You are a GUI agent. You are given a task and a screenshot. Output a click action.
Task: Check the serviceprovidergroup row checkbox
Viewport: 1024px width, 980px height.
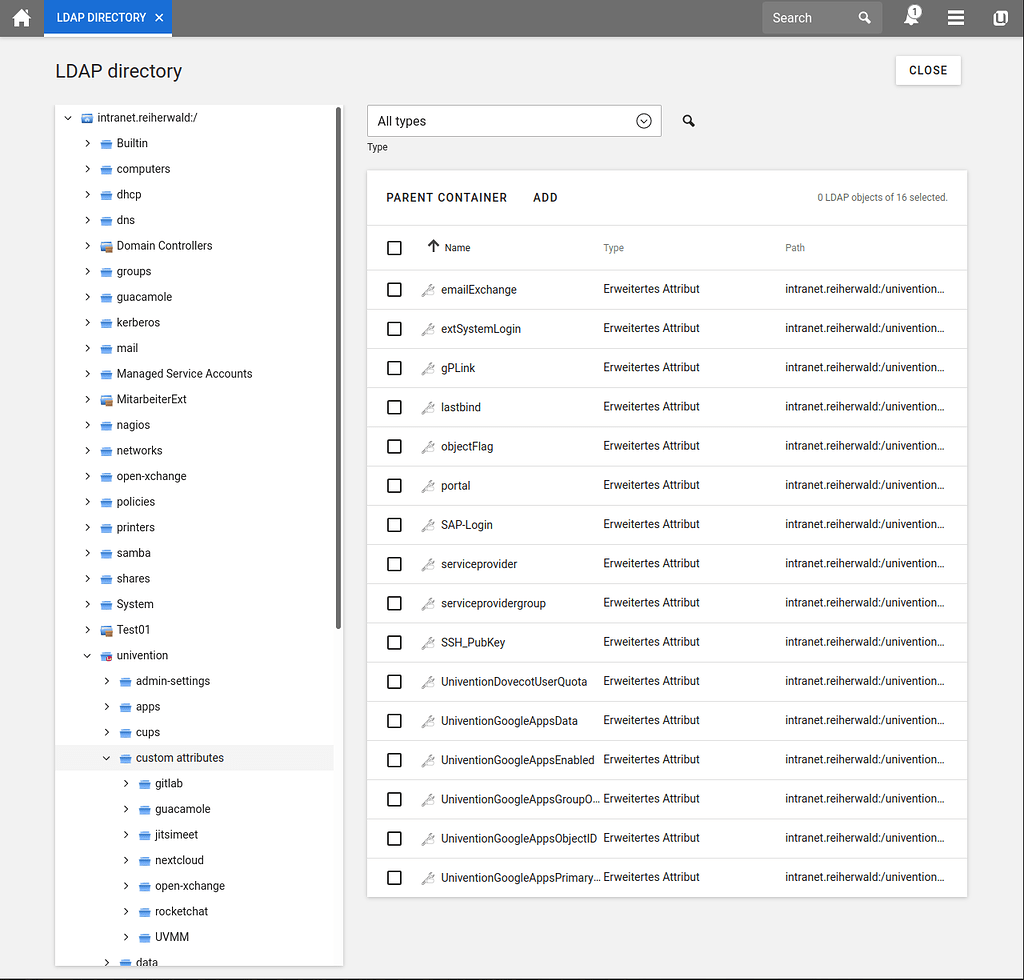(x=394, y=603)
